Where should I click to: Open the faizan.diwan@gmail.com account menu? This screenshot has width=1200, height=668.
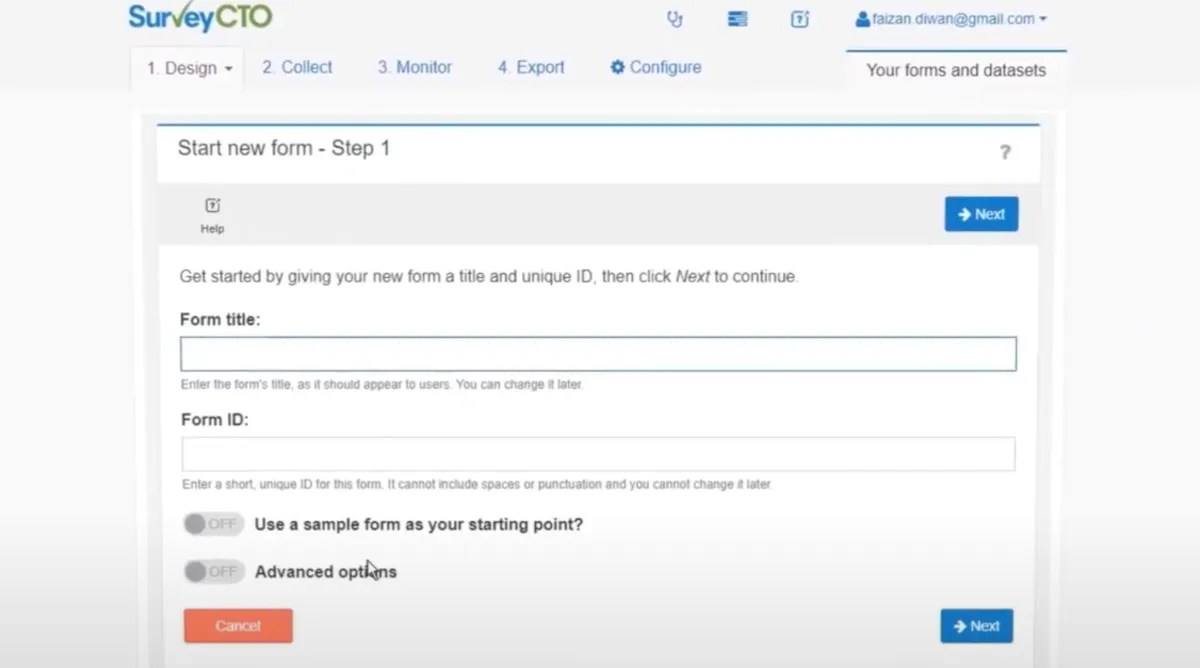point(951,19)
